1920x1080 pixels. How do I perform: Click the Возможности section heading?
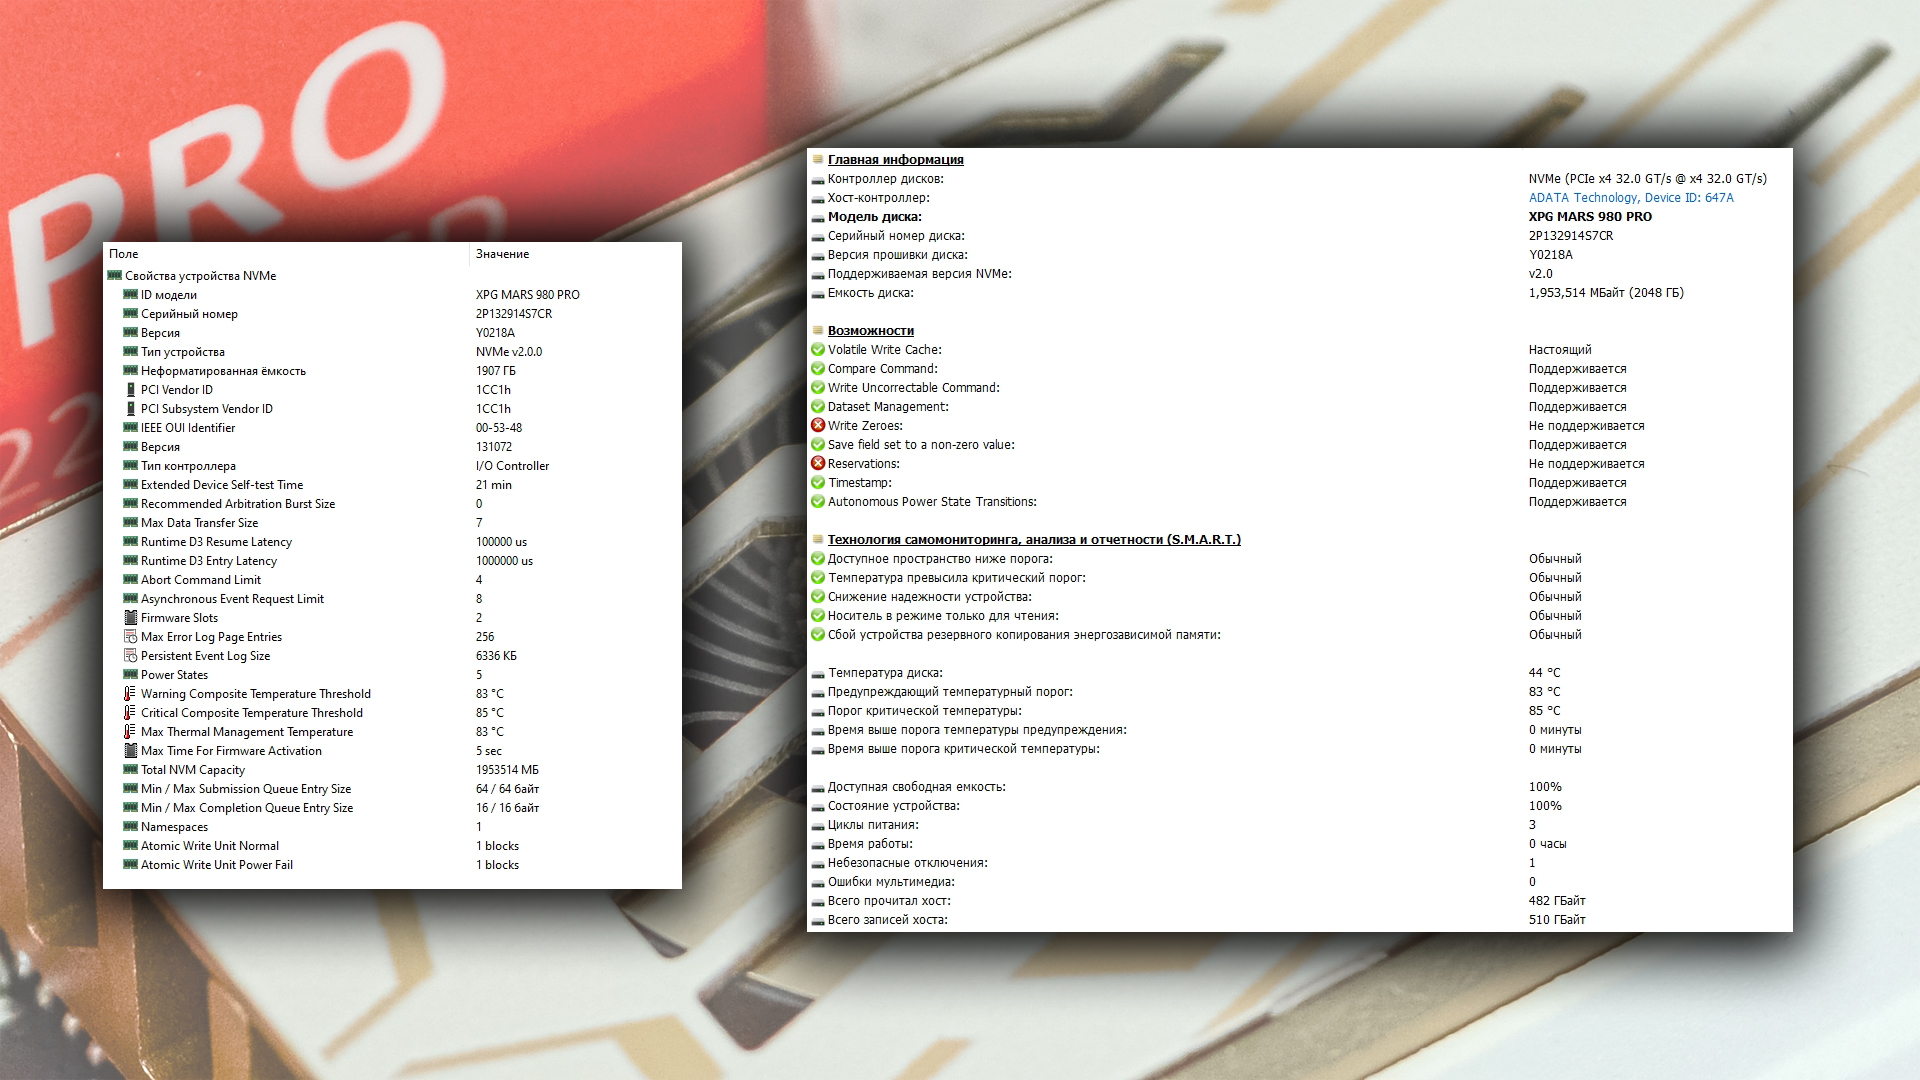point(870,331)
